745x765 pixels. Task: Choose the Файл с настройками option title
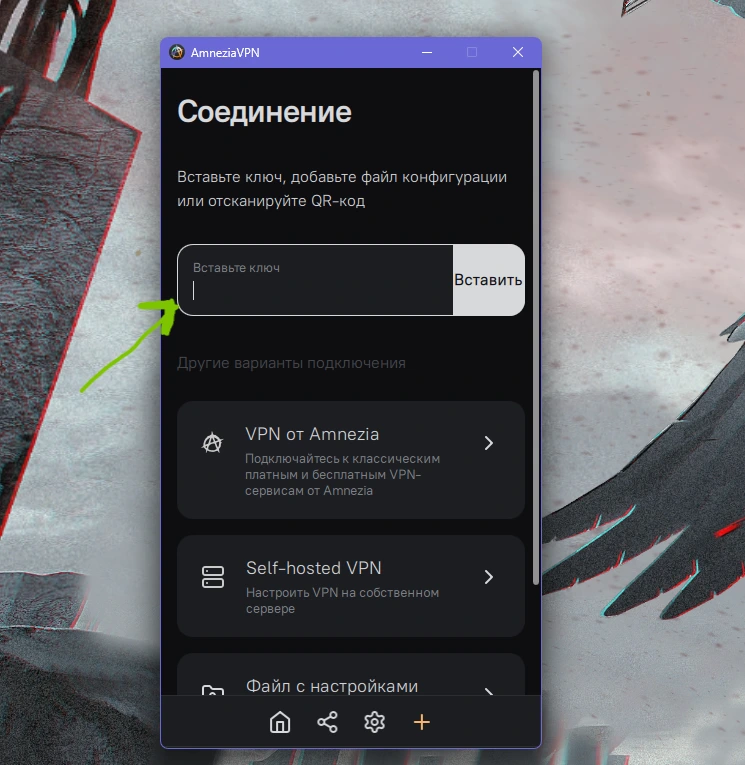point(332,687)
